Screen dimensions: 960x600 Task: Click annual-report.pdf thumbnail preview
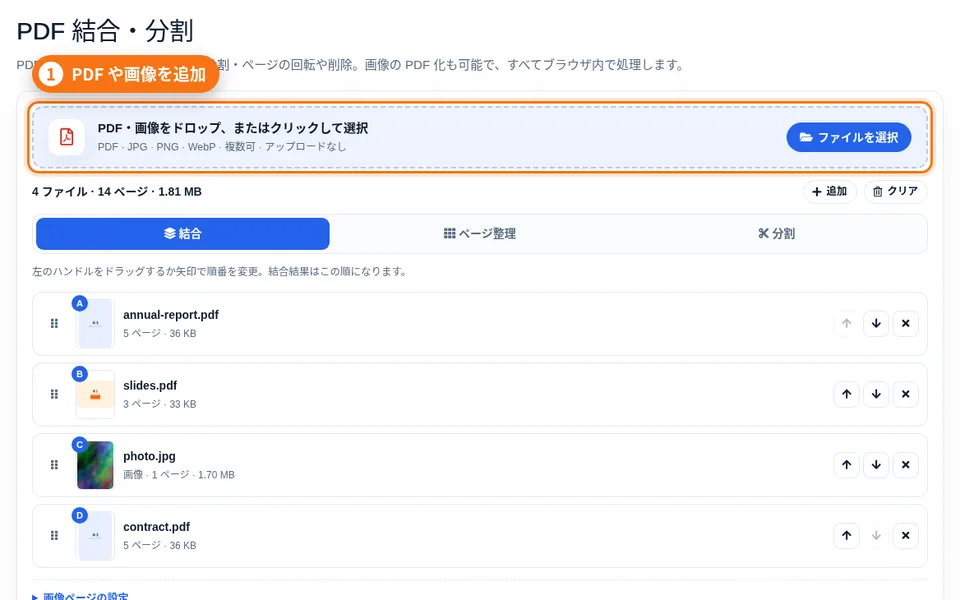(96, 324)
